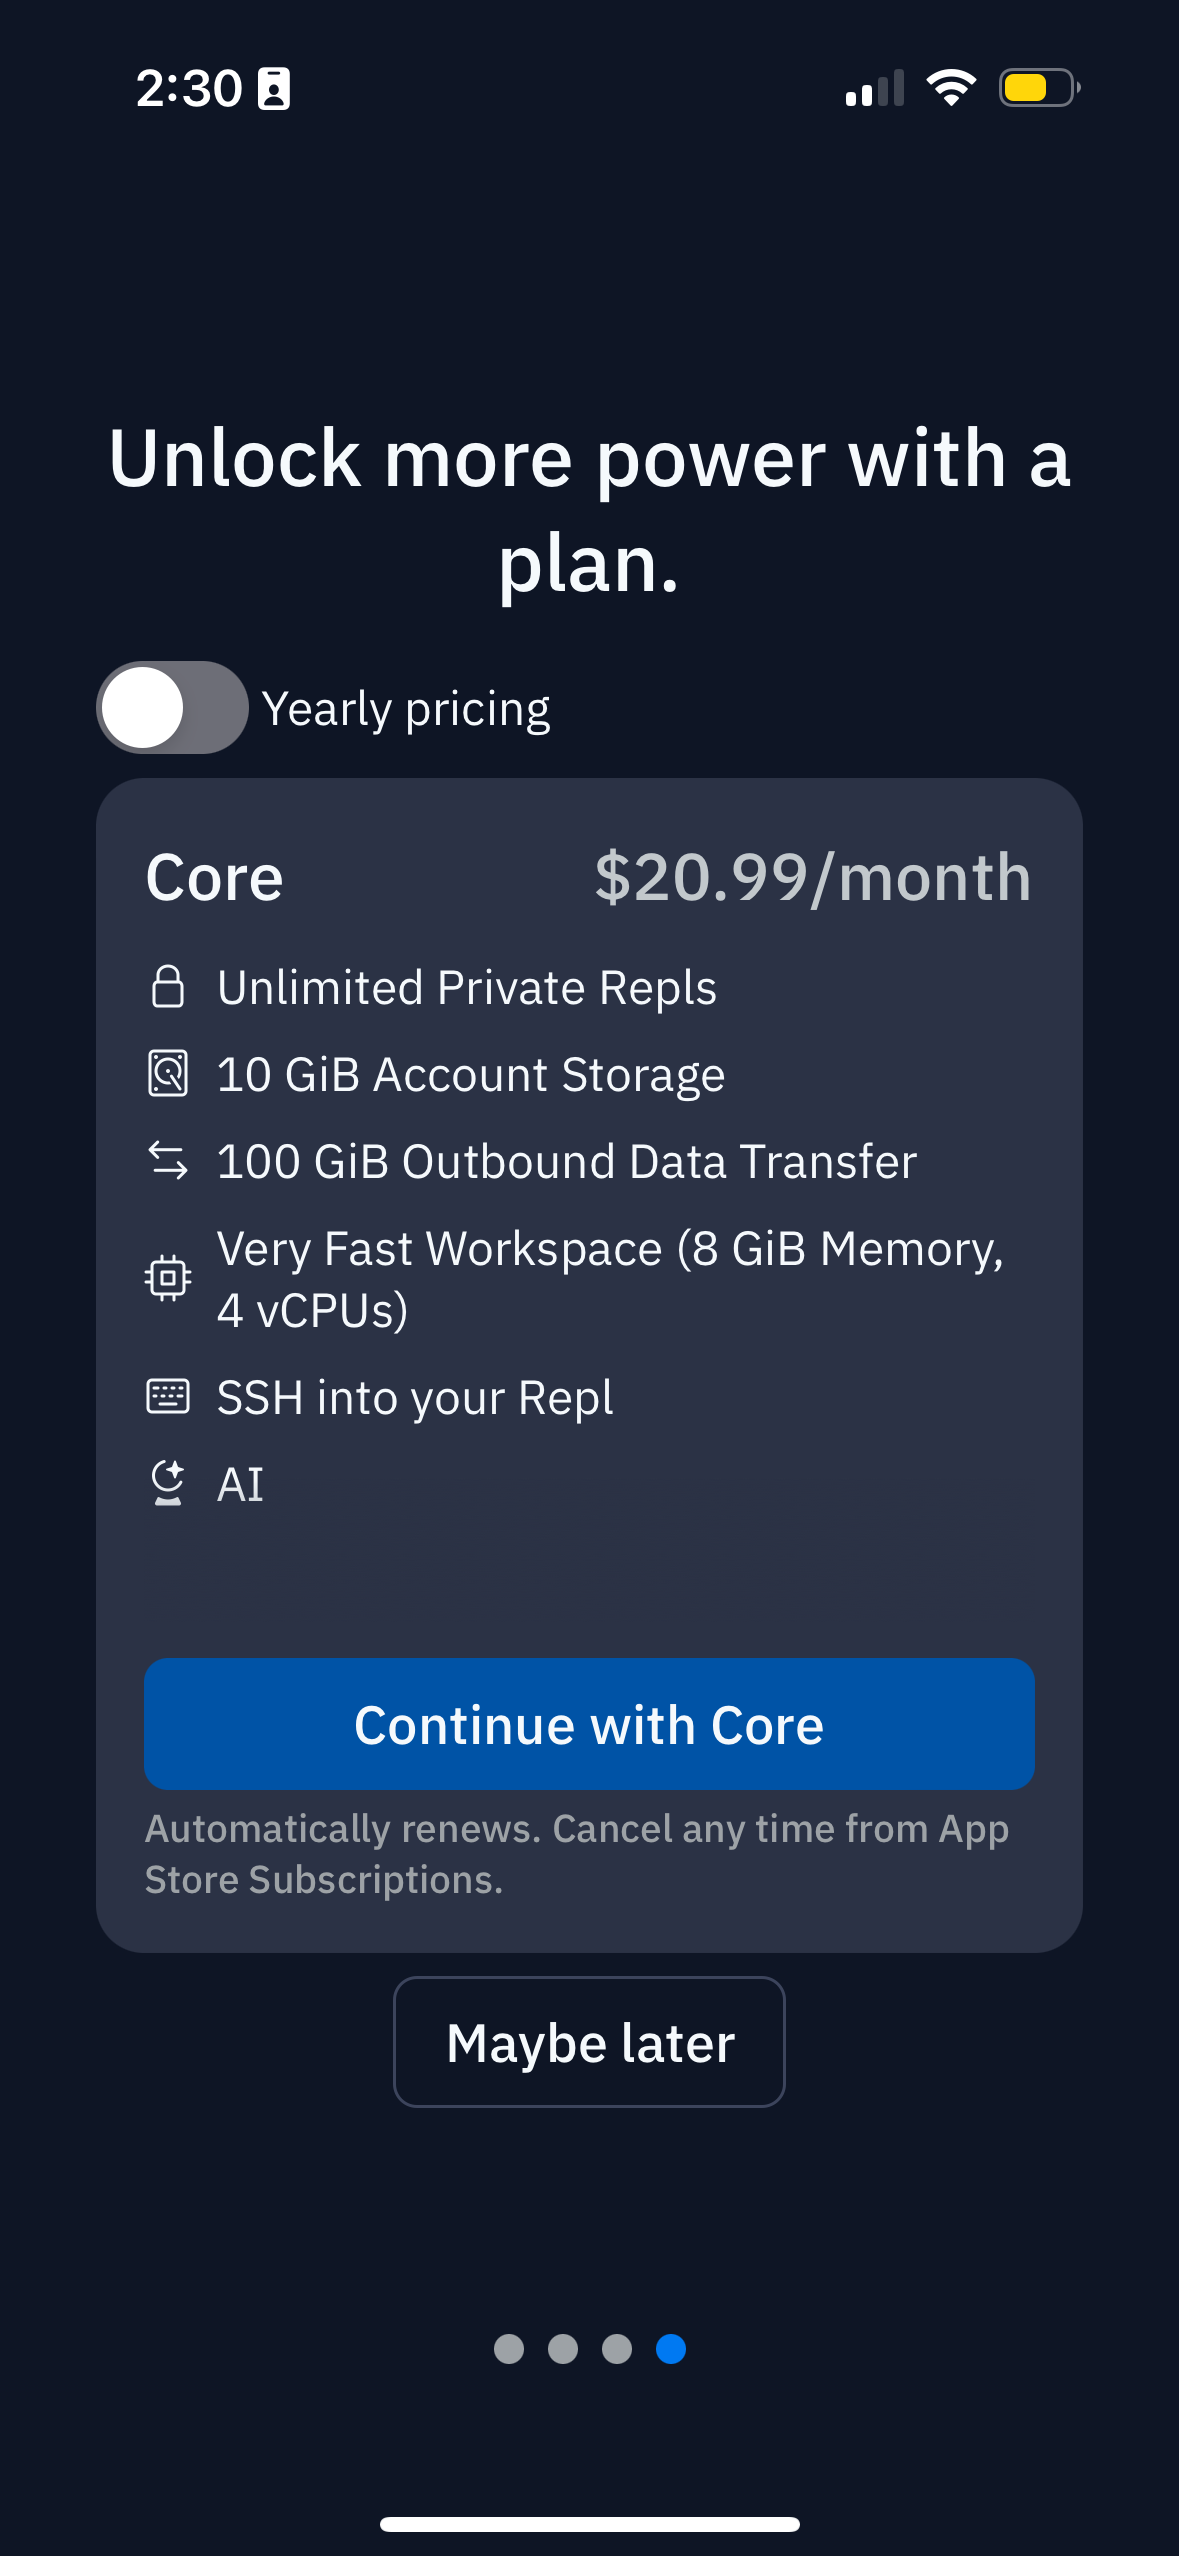Tap the $20.99/month price label
The image size is (1179, 2556).
point(812,878)
